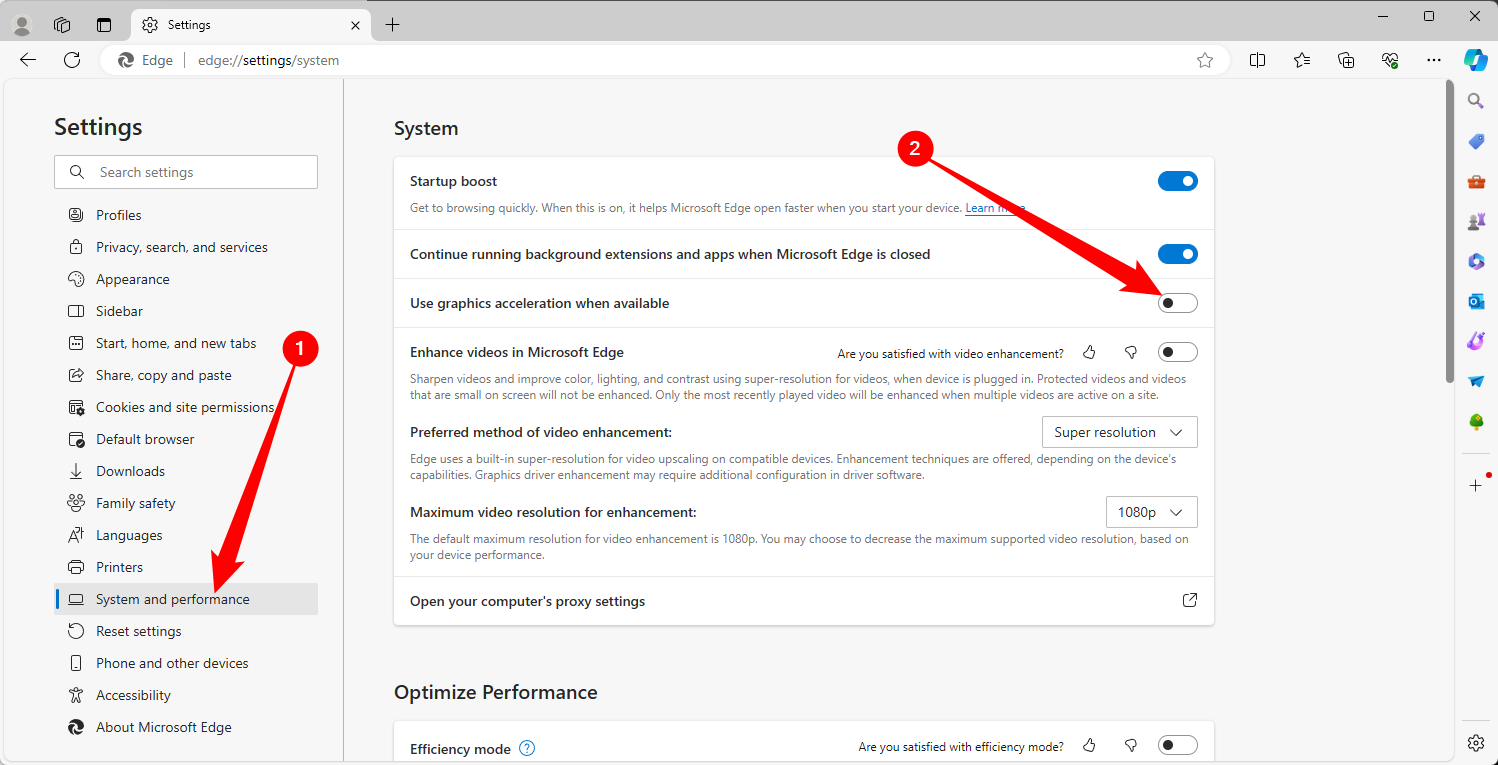
Task: Click inside the Search settings box
Action: pyautogui.click(x=185, y=172)
